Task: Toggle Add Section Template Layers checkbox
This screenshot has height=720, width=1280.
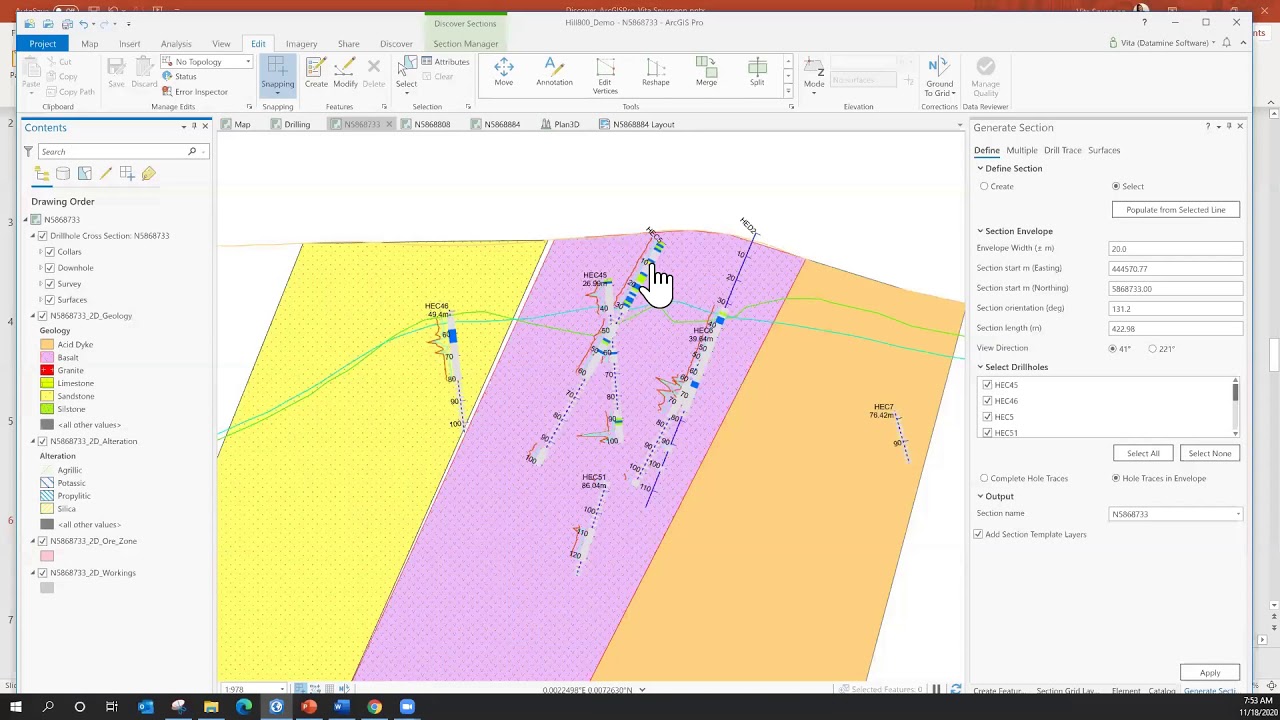Action: pyautogui.click(x=978, y=534)
